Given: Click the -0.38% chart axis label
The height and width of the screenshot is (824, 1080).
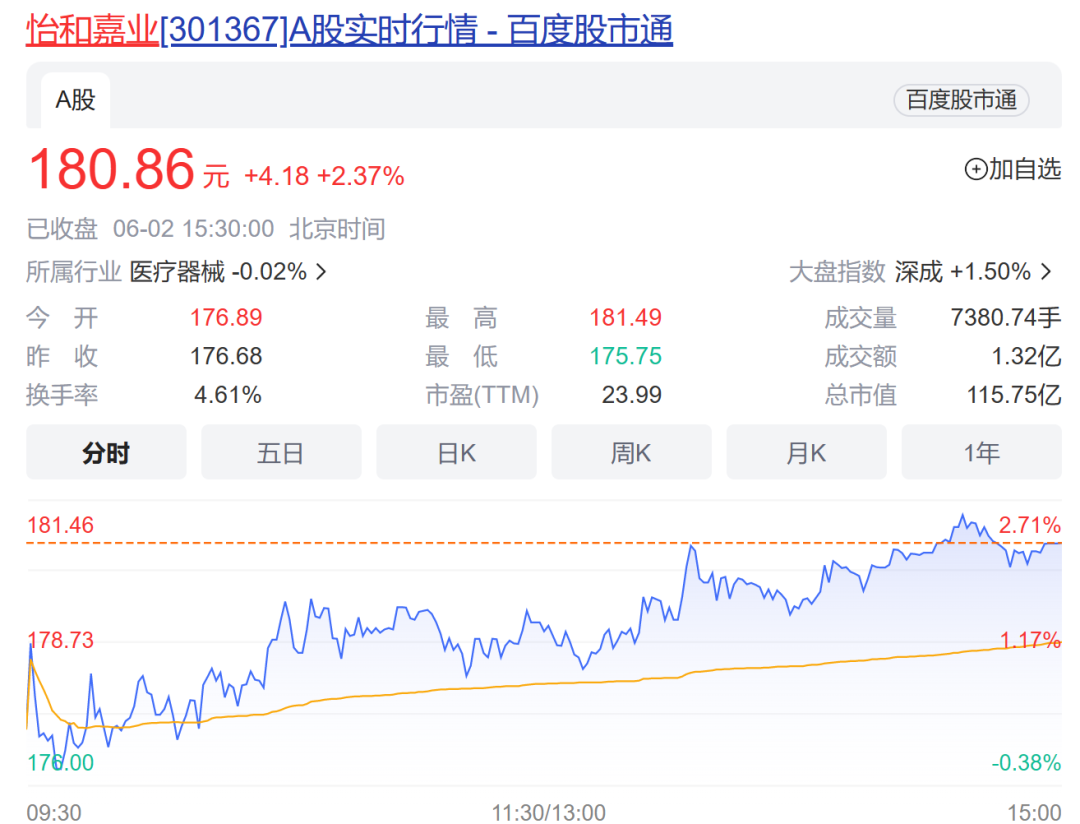Looking at the screenshot, I should click(1026, 763).
